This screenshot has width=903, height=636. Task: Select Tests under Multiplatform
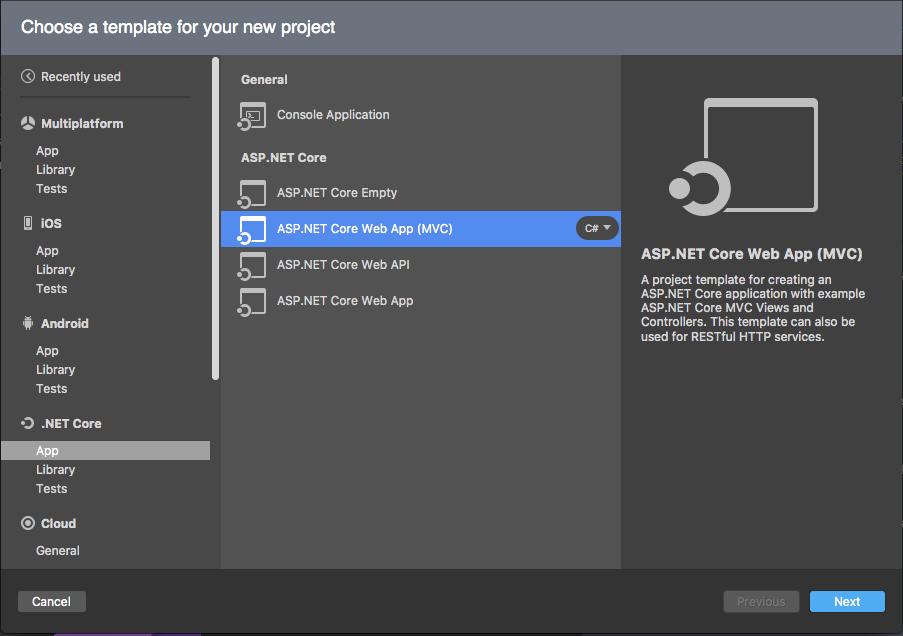click(51, 188)
